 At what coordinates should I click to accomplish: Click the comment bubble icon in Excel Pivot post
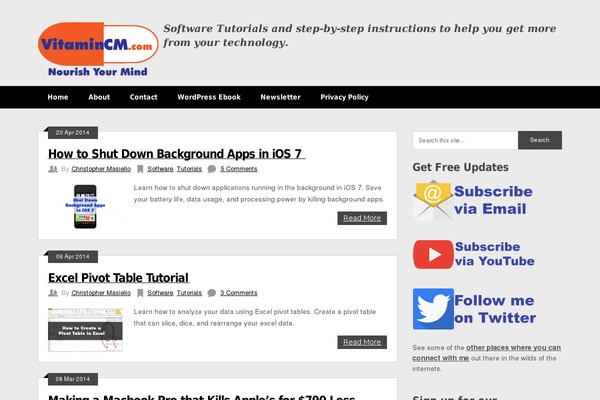click(x=212, y=293)
